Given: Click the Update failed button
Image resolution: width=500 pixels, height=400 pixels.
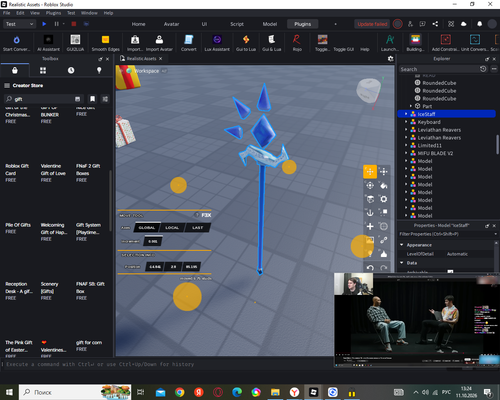Looking at the screenshot, I should pos(372,24).
